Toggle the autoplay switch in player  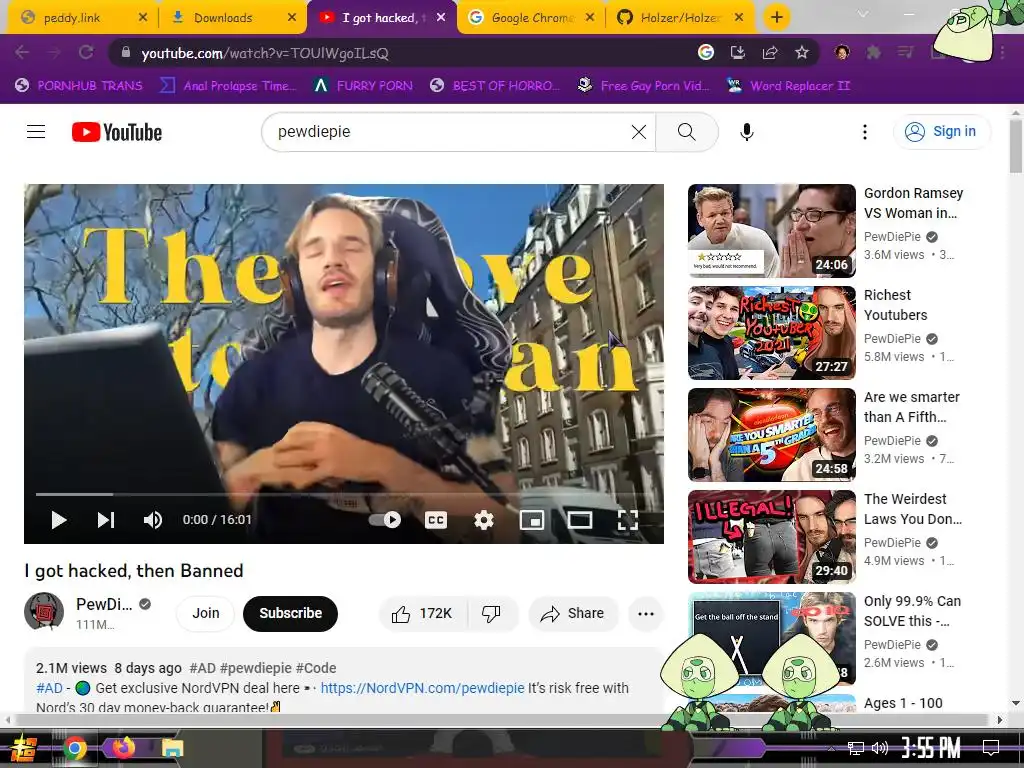point(385,520)
